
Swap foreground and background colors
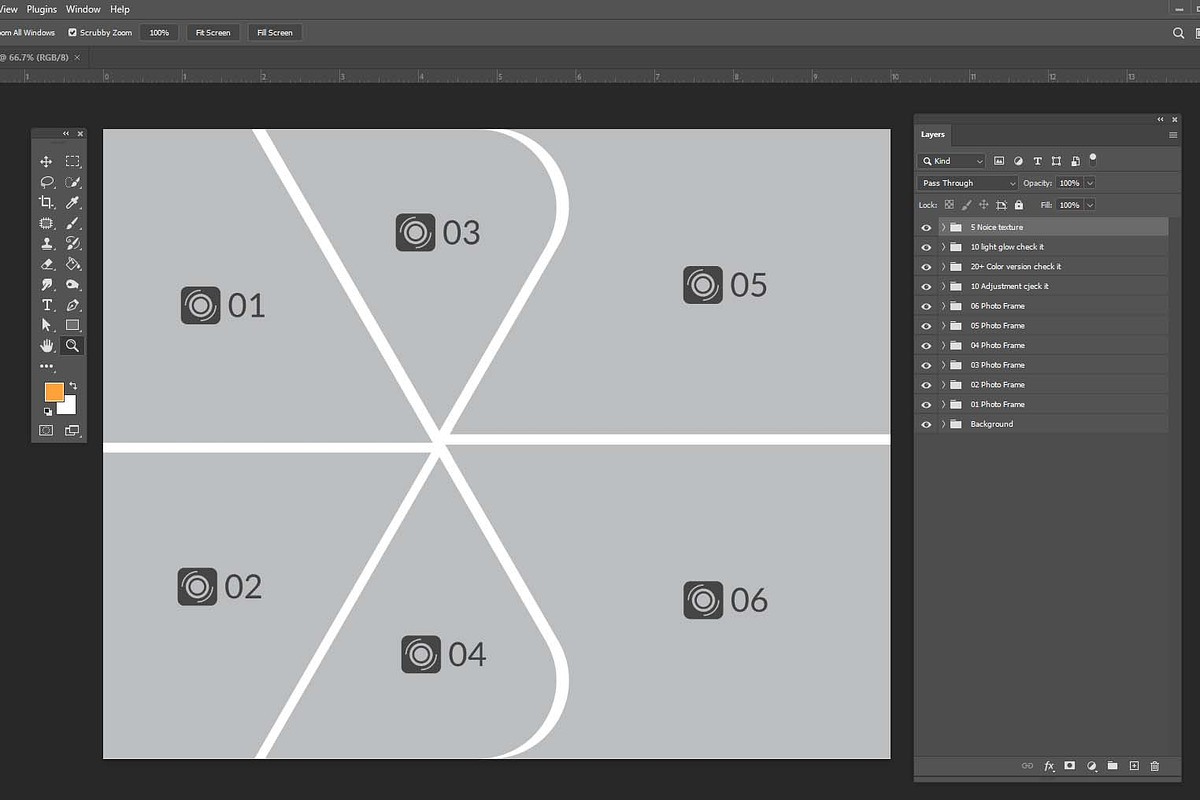pyautogui.click(x=73, y=385)
